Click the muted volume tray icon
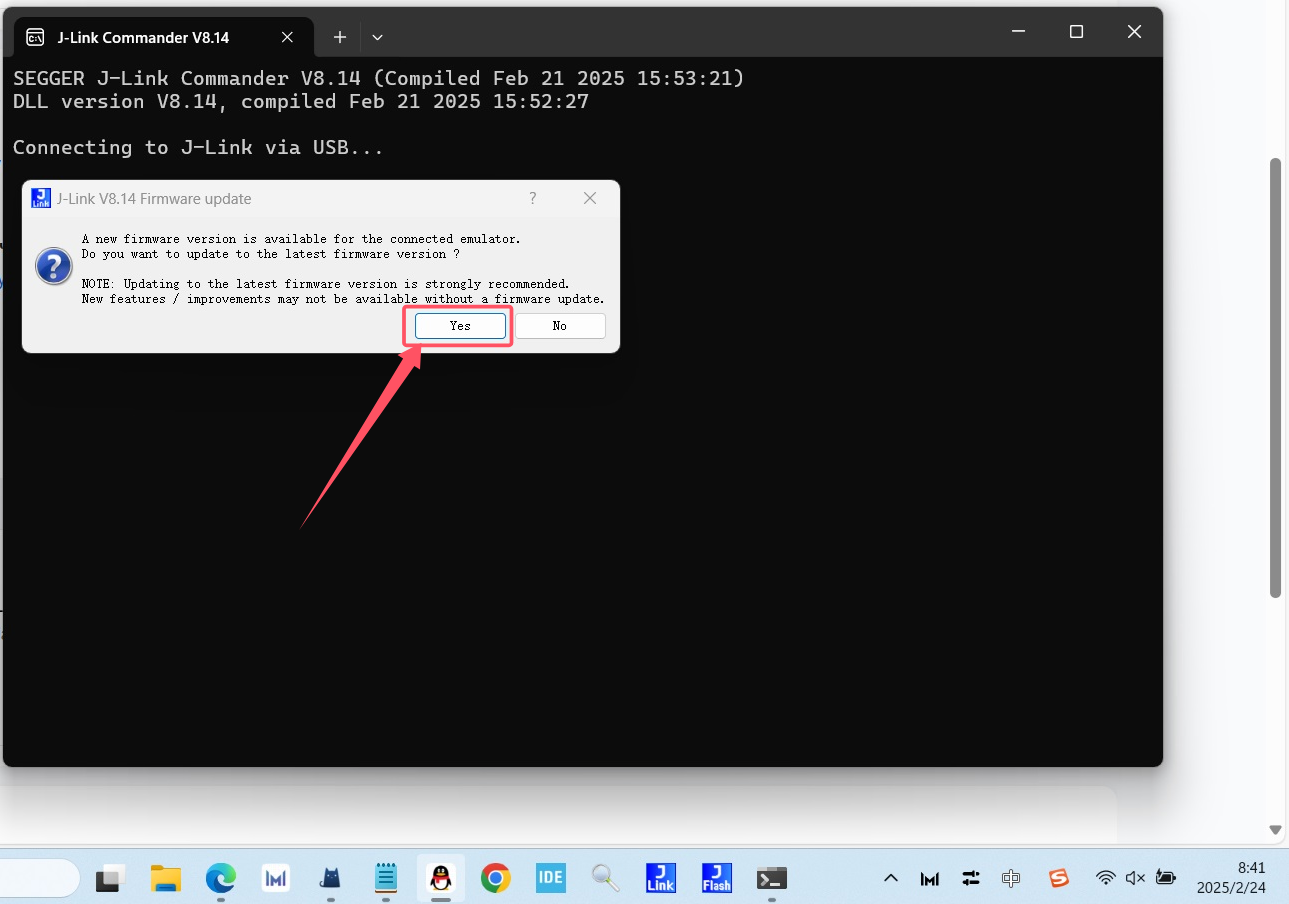1289x904 pixels. point(1135,878)
